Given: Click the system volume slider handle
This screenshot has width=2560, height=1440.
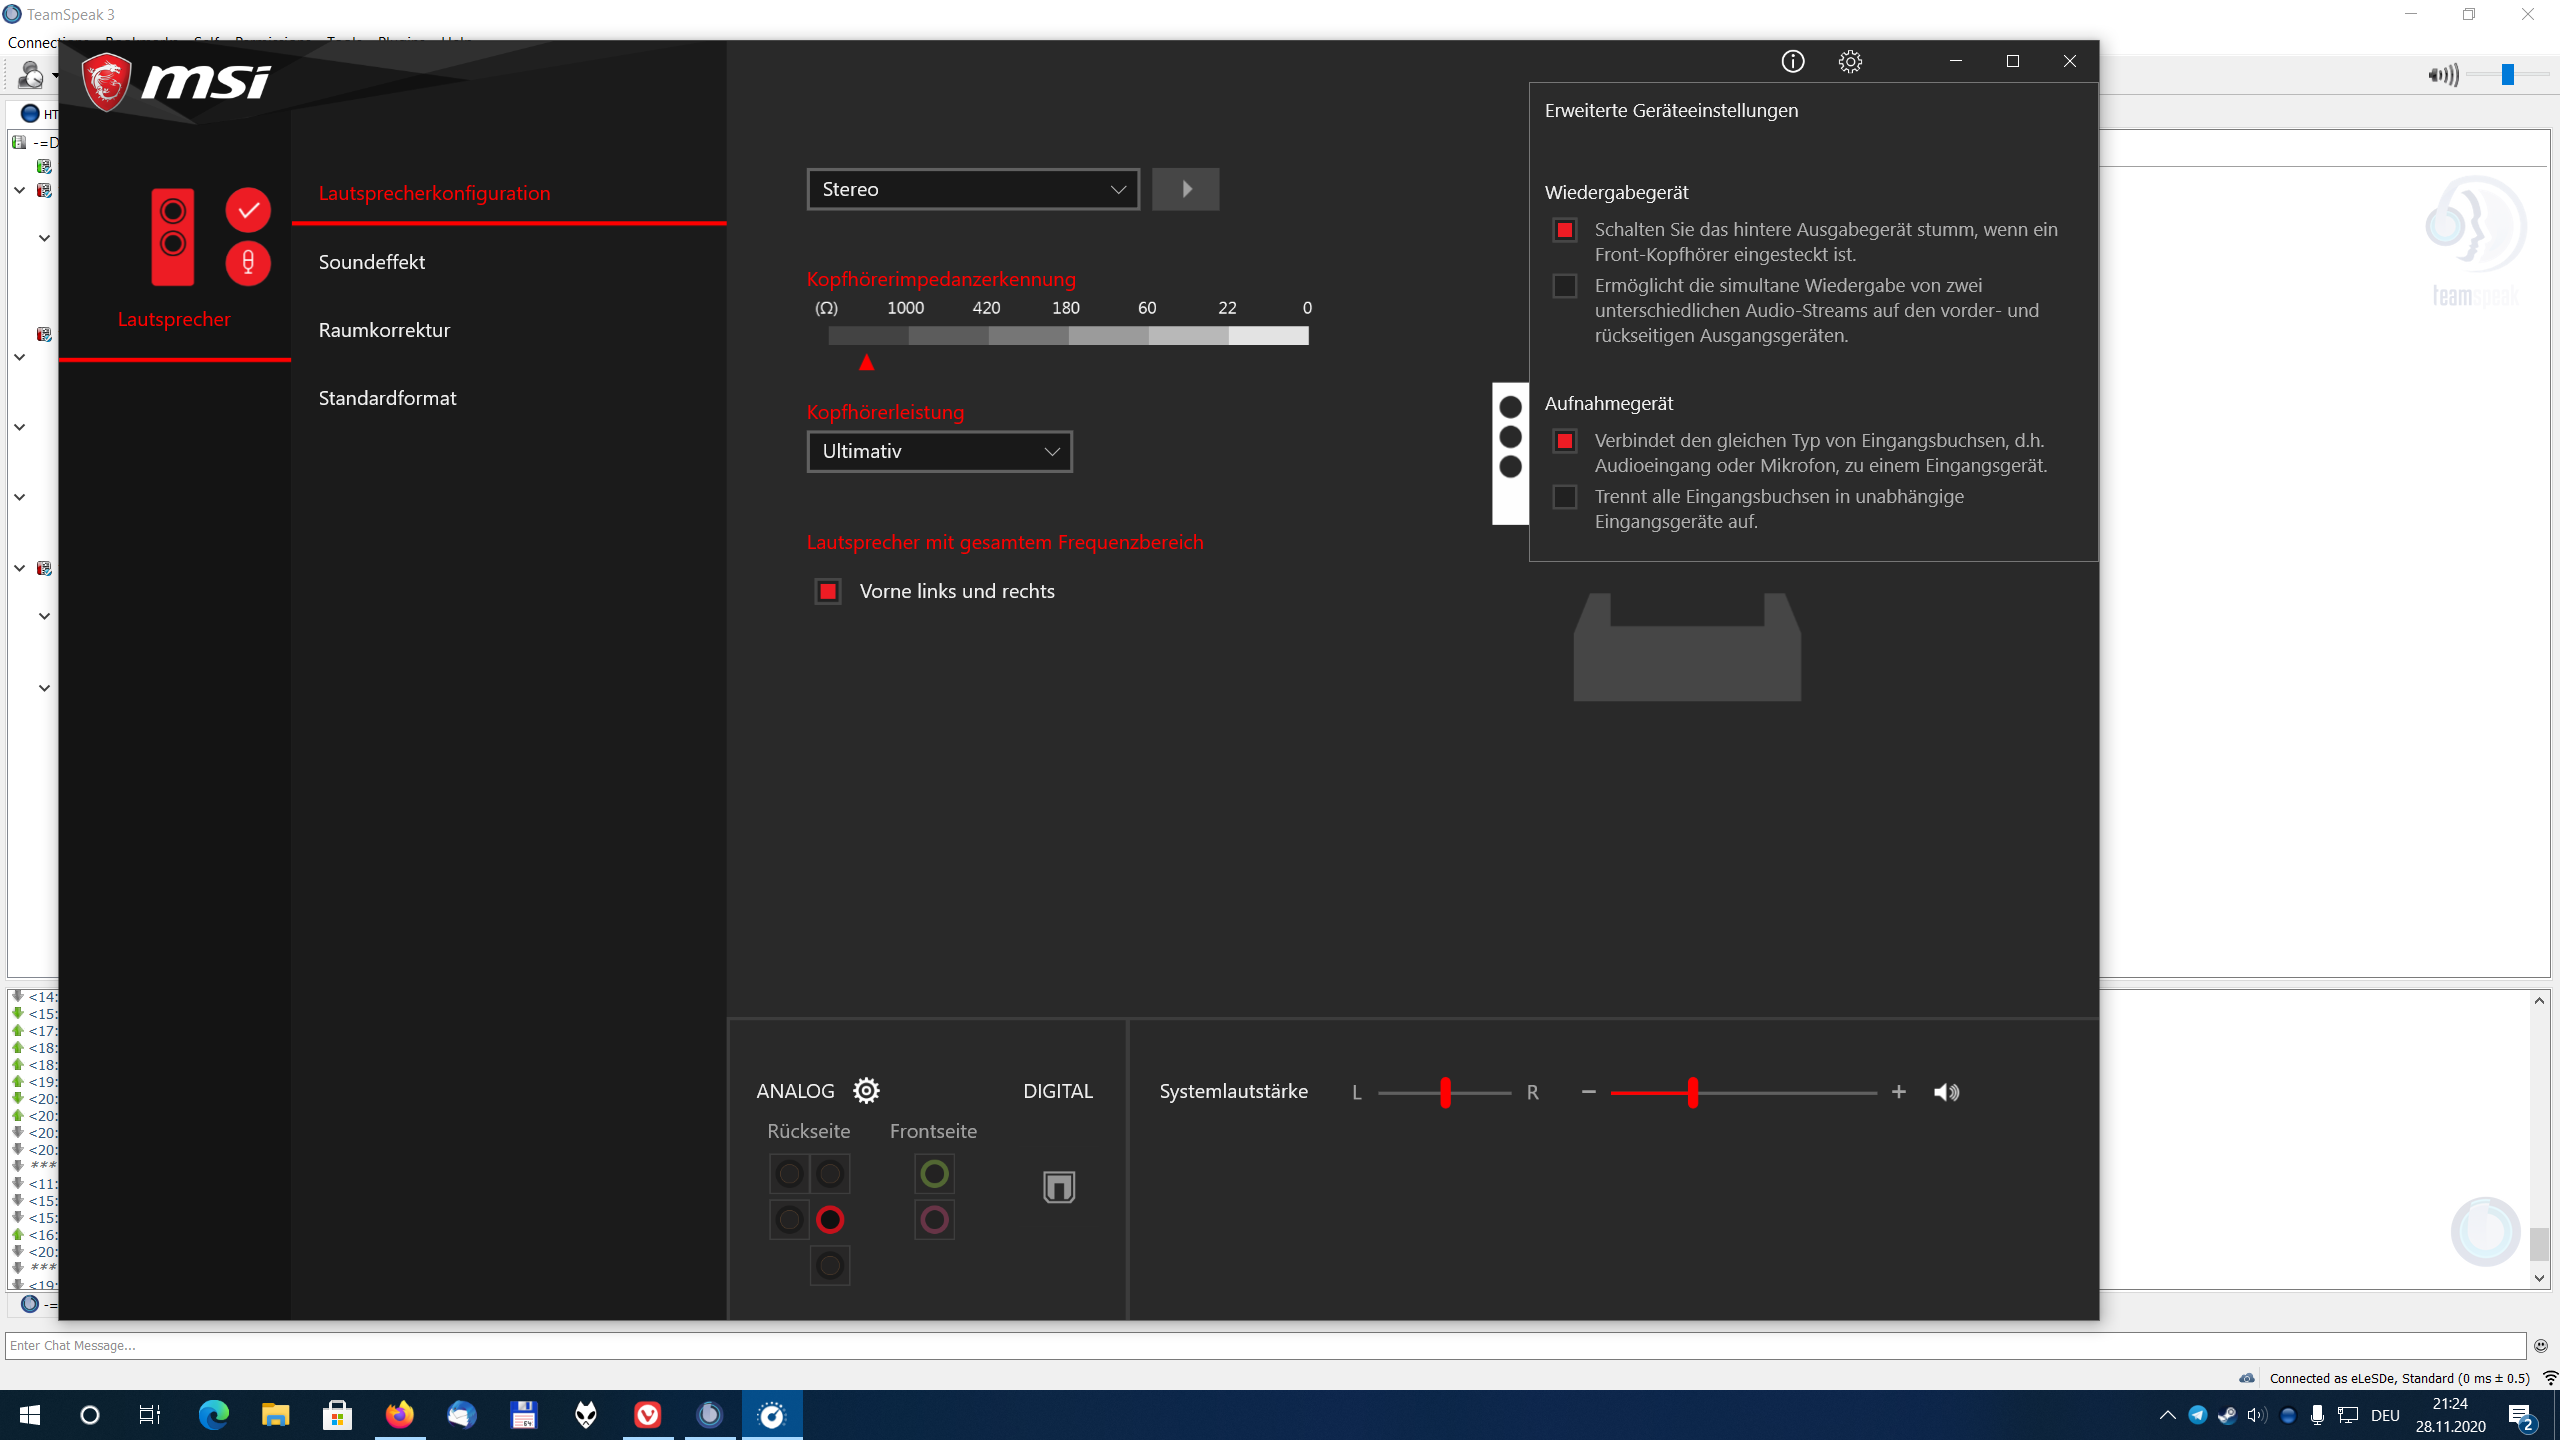Looking at the screenshot, I should tap(1692, 1092).
